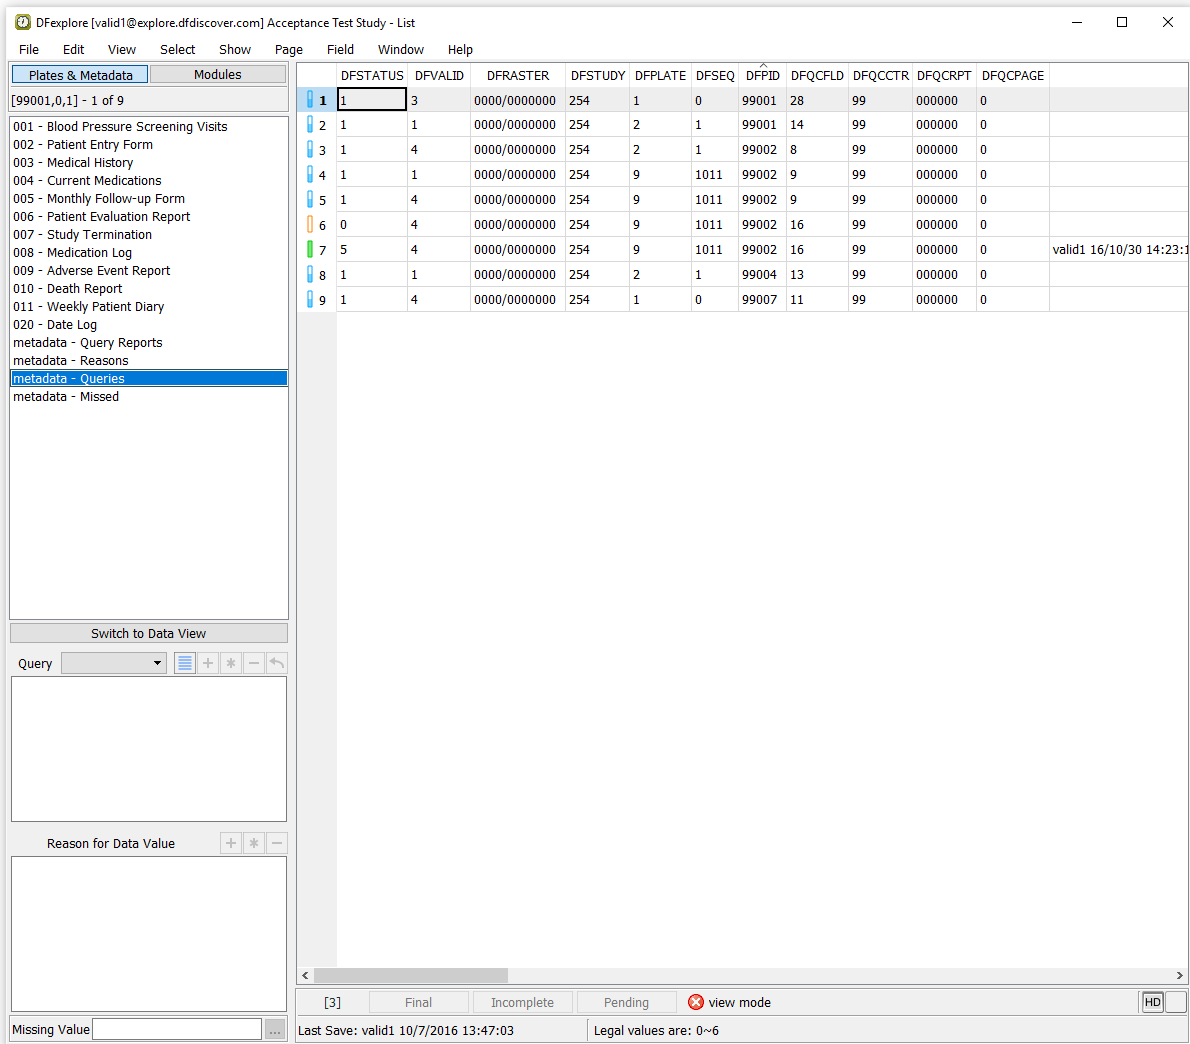Click the Pending status button
Image resolution: width=1190 pixels, height=1044 pixels.
pyautogui.click(x=626, y=1002)
